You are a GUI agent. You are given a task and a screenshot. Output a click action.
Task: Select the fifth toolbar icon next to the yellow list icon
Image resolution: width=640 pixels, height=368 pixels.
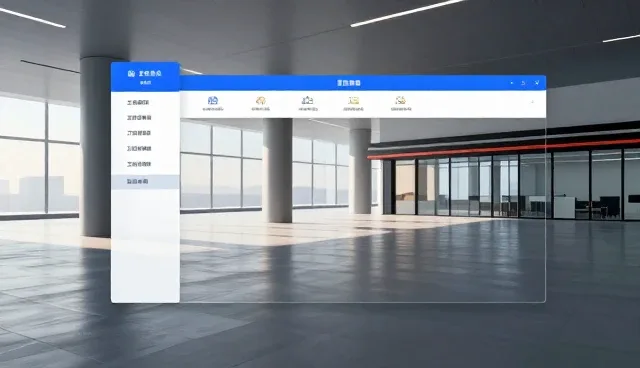[x=400, y=100]
